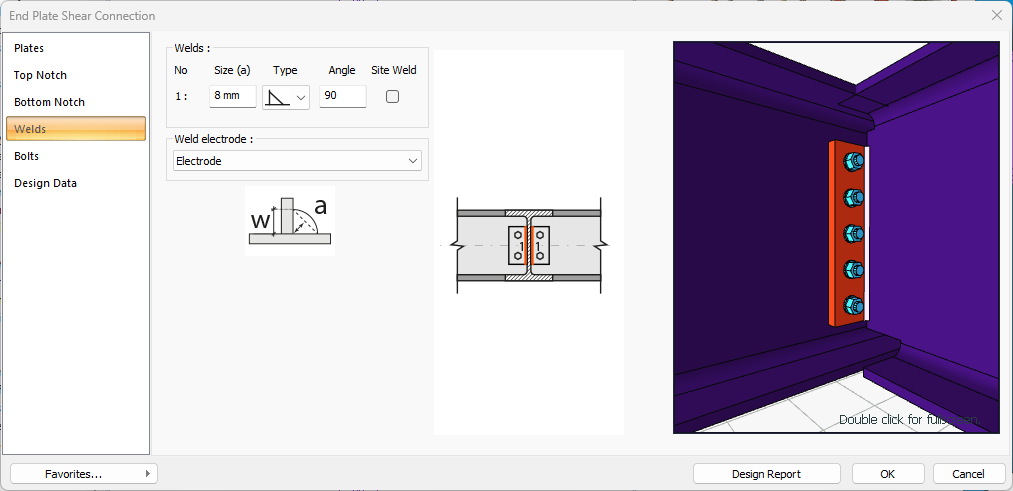Confirm the dialog with OK
This screenshot has height=491, width=1013.
pos(887,474)
